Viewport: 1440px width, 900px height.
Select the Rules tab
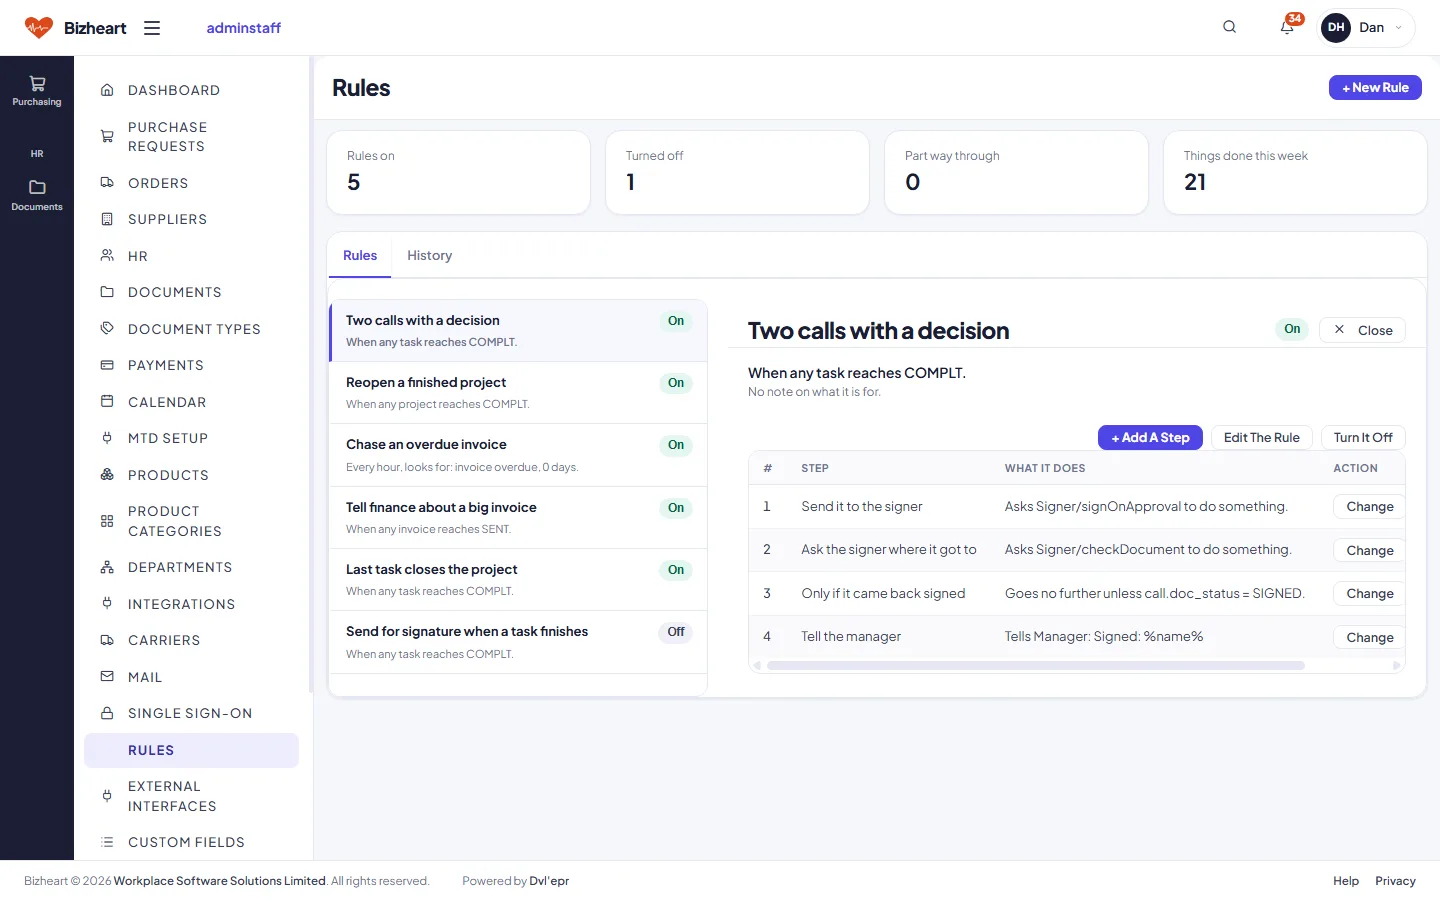click(360, 256)
